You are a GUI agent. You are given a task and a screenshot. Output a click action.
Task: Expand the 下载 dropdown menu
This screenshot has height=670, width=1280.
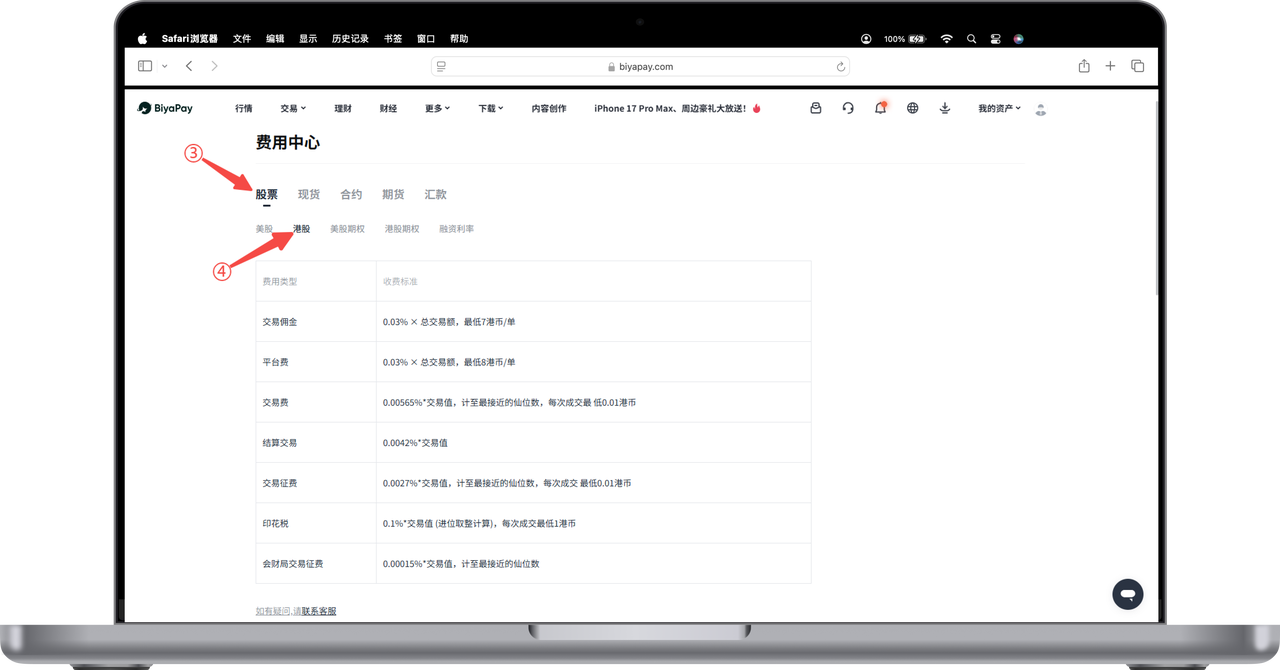point(491,108)
